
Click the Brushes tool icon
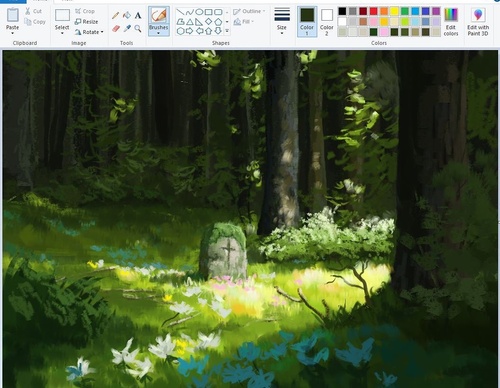click(x=159, y=16)
